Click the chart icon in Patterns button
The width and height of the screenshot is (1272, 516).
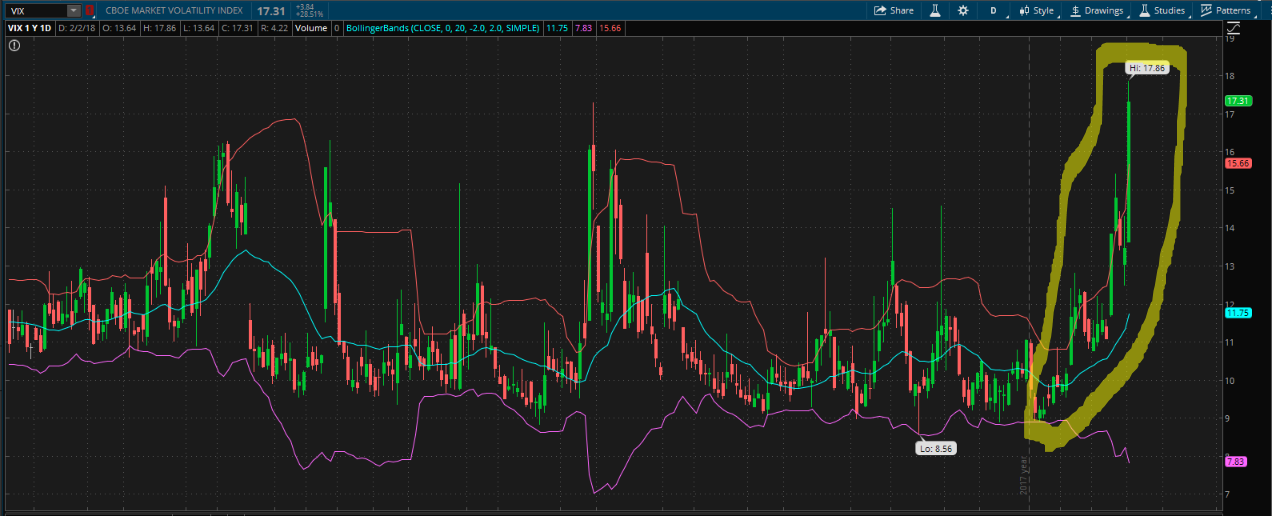tap(1206, 10)
